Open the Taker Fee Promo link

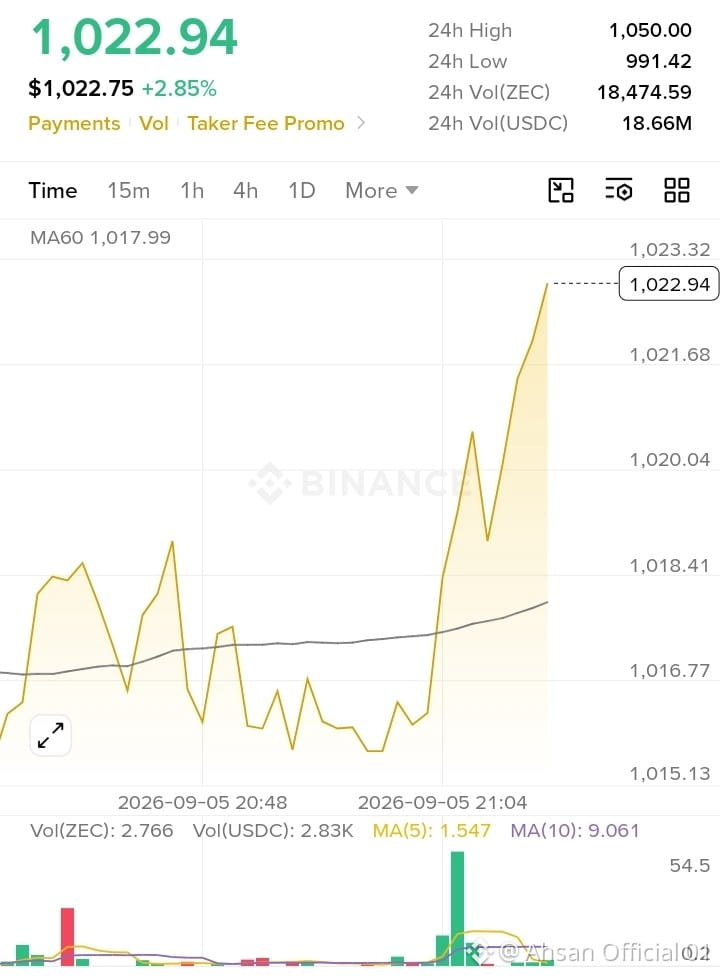pyautogui.click(x=266, y=123)
